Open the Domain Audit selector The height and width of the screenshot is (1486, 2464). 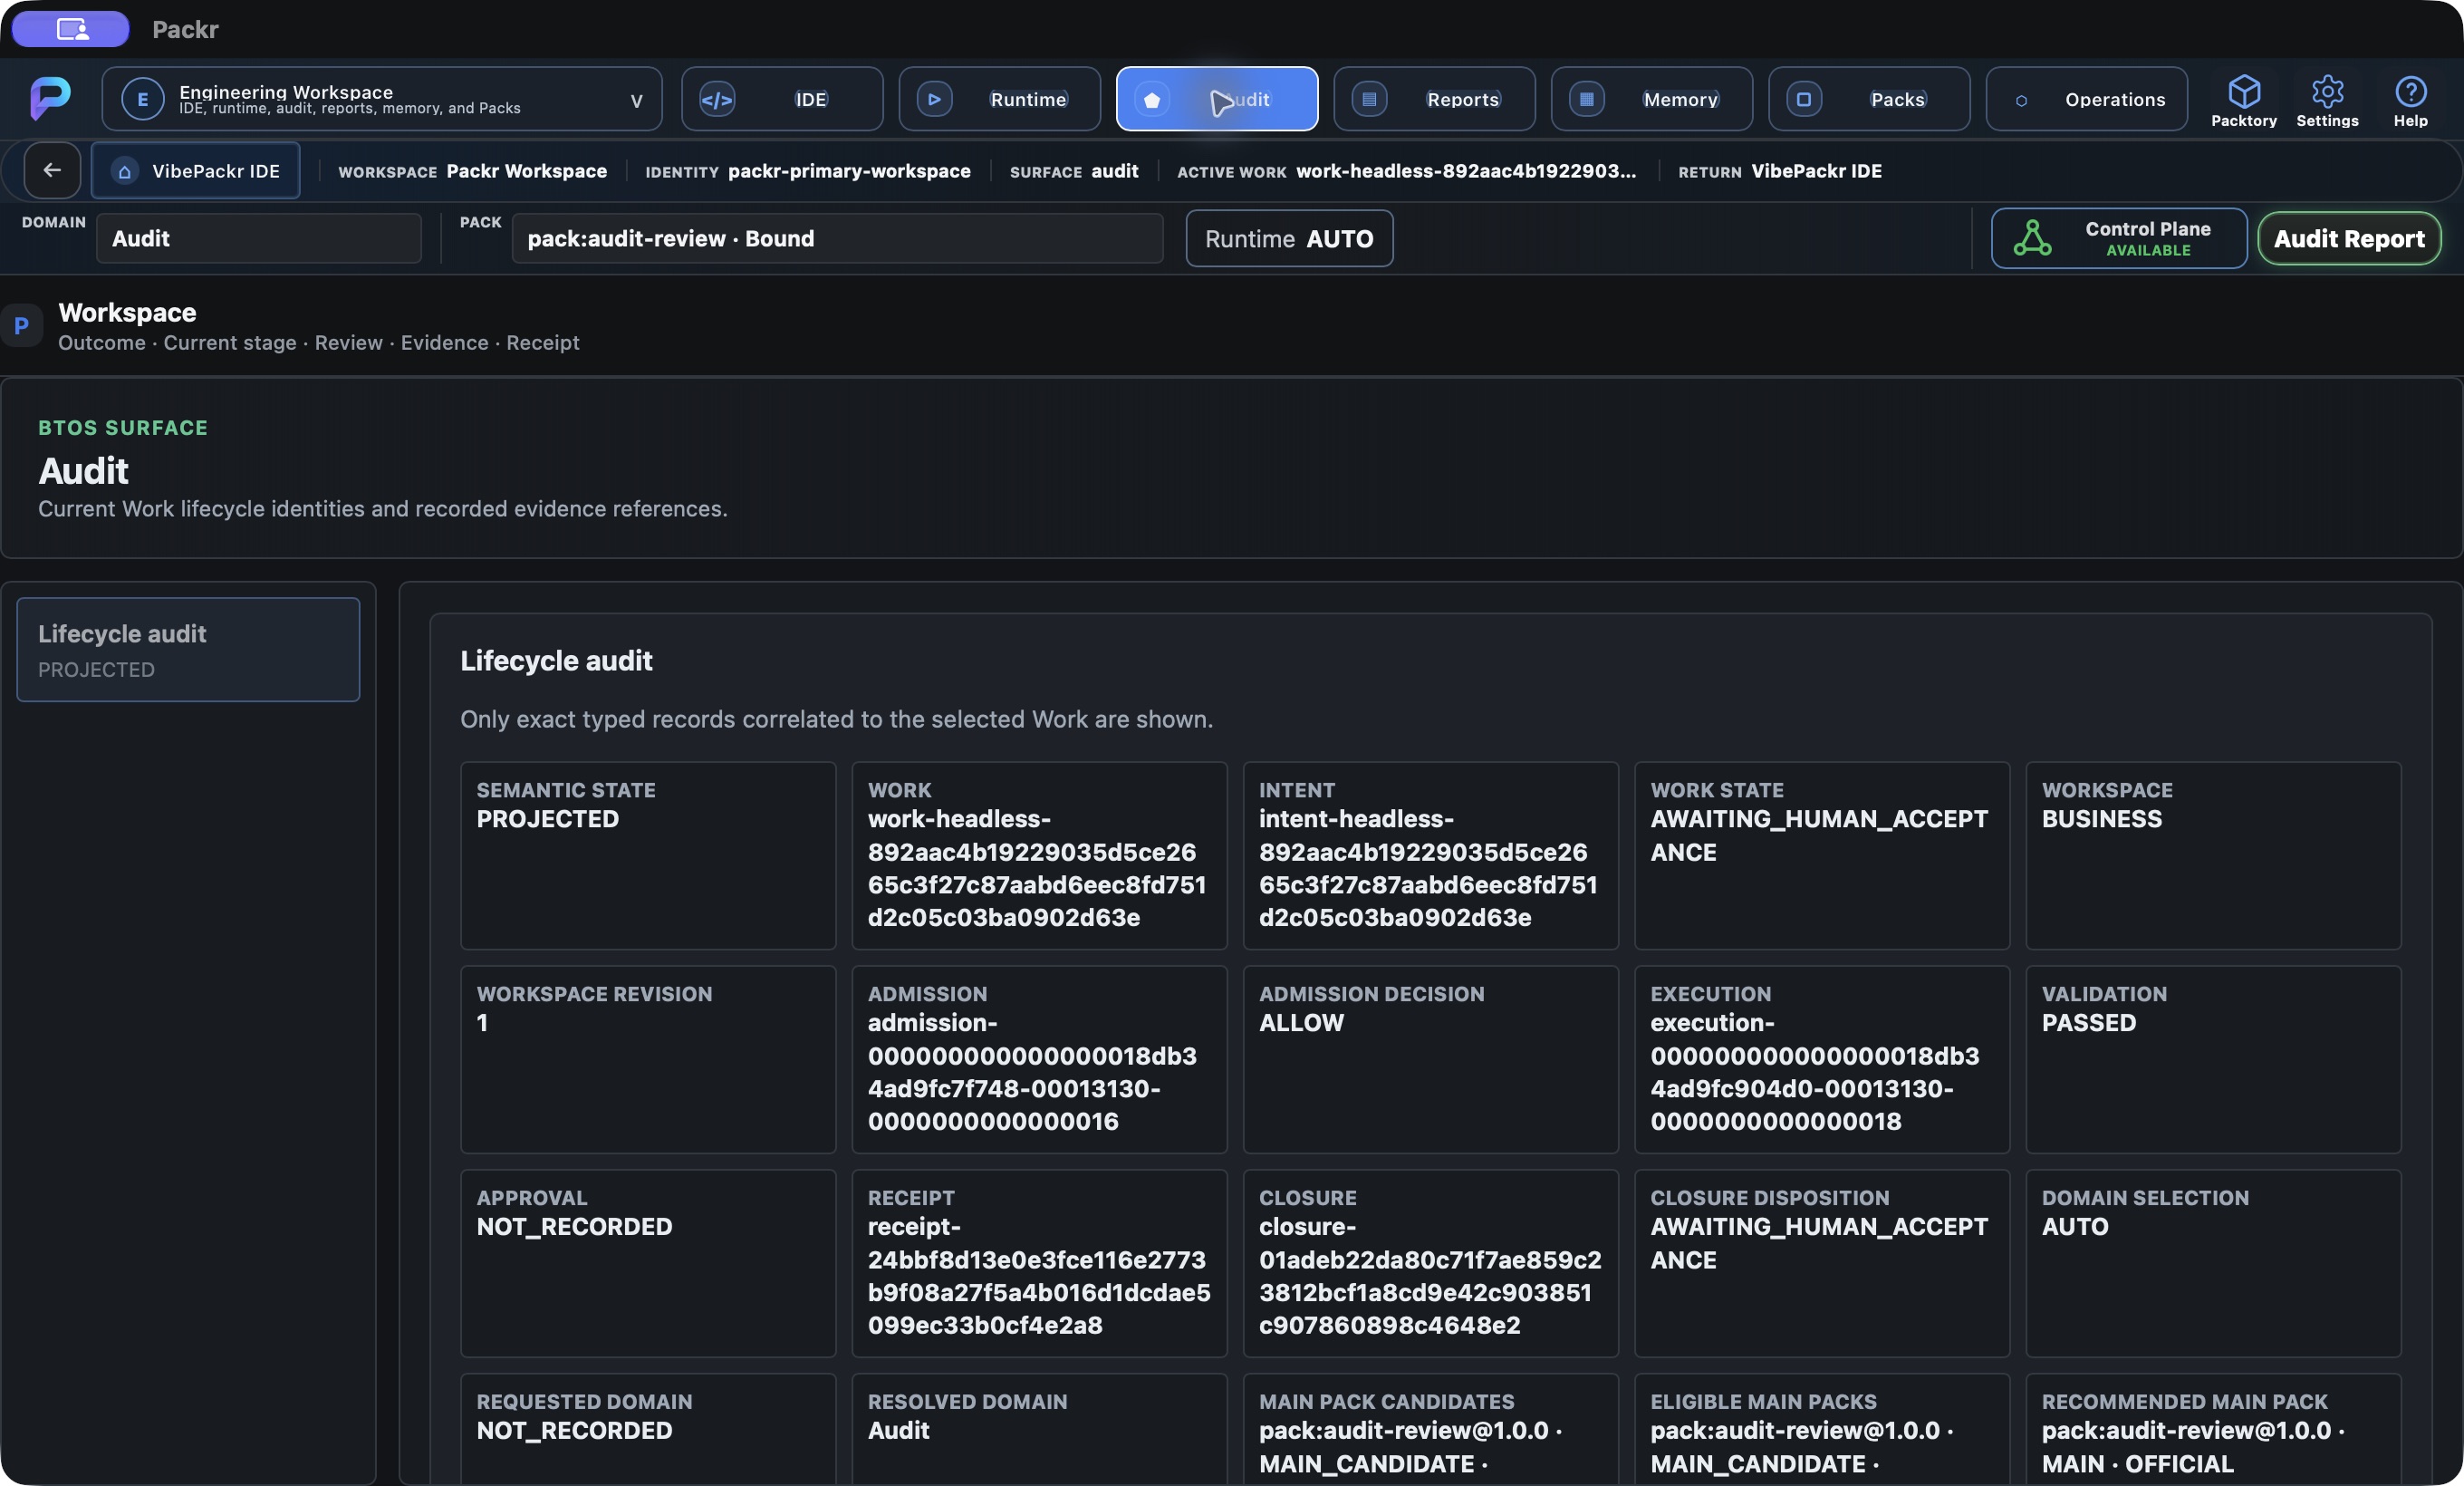[259, 238]
